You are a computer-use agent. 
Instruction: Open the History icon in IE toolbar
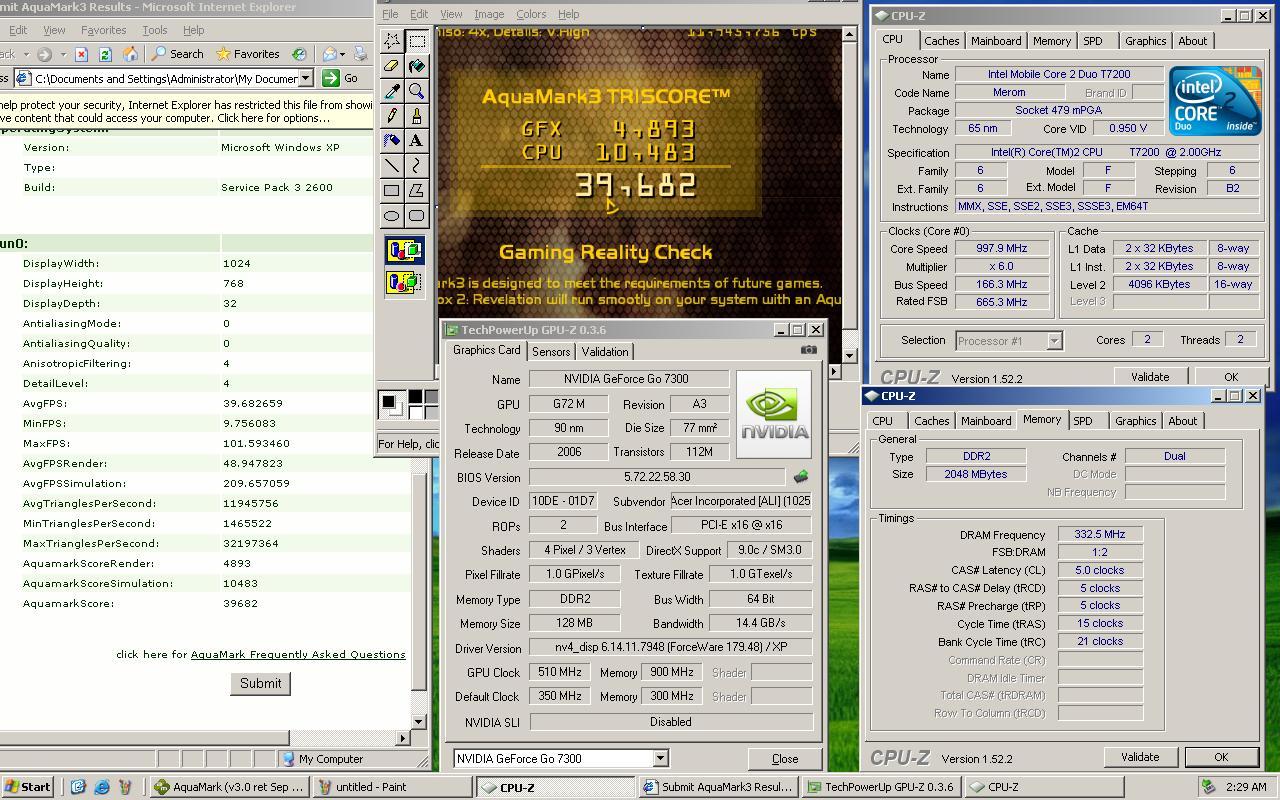coord(299,54)
